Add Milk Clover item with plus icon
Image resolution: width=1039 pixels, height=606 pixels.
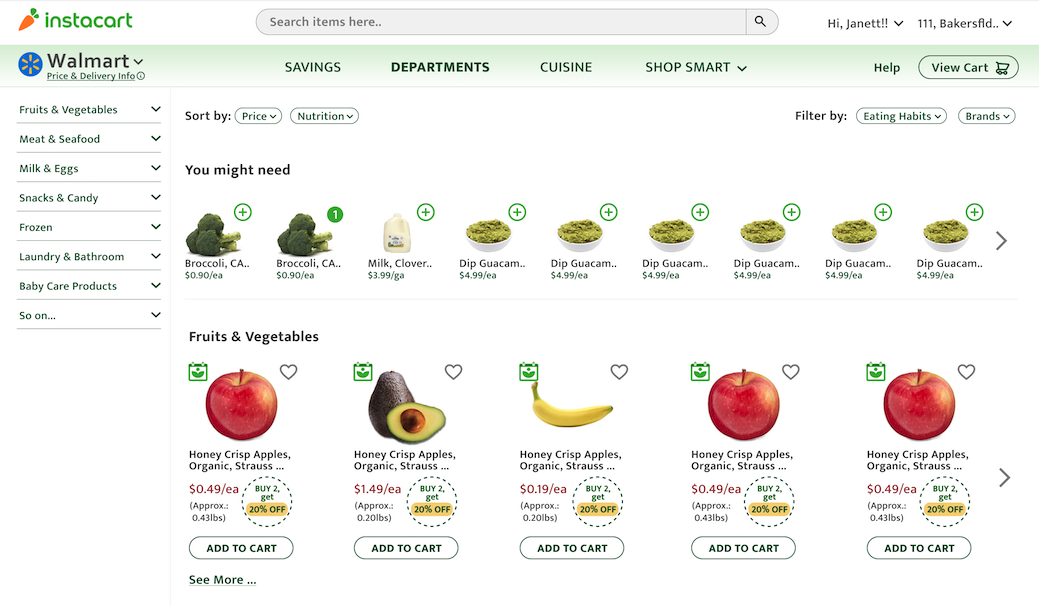[x=426, y=212]
